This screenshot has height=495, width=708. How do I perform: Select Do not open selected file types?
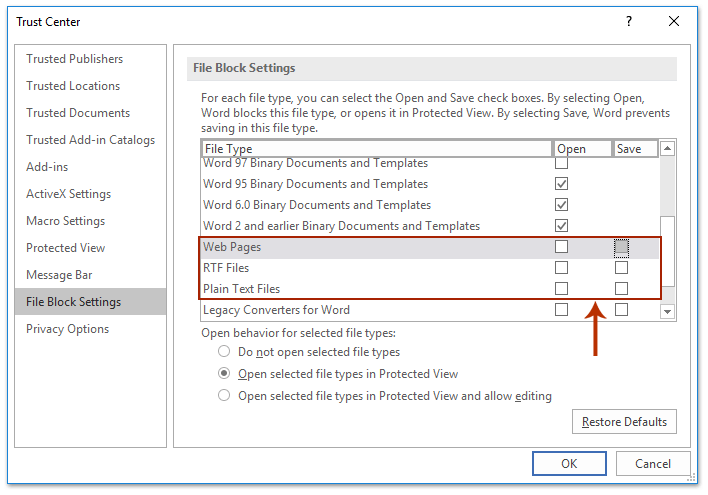[224, 352]
